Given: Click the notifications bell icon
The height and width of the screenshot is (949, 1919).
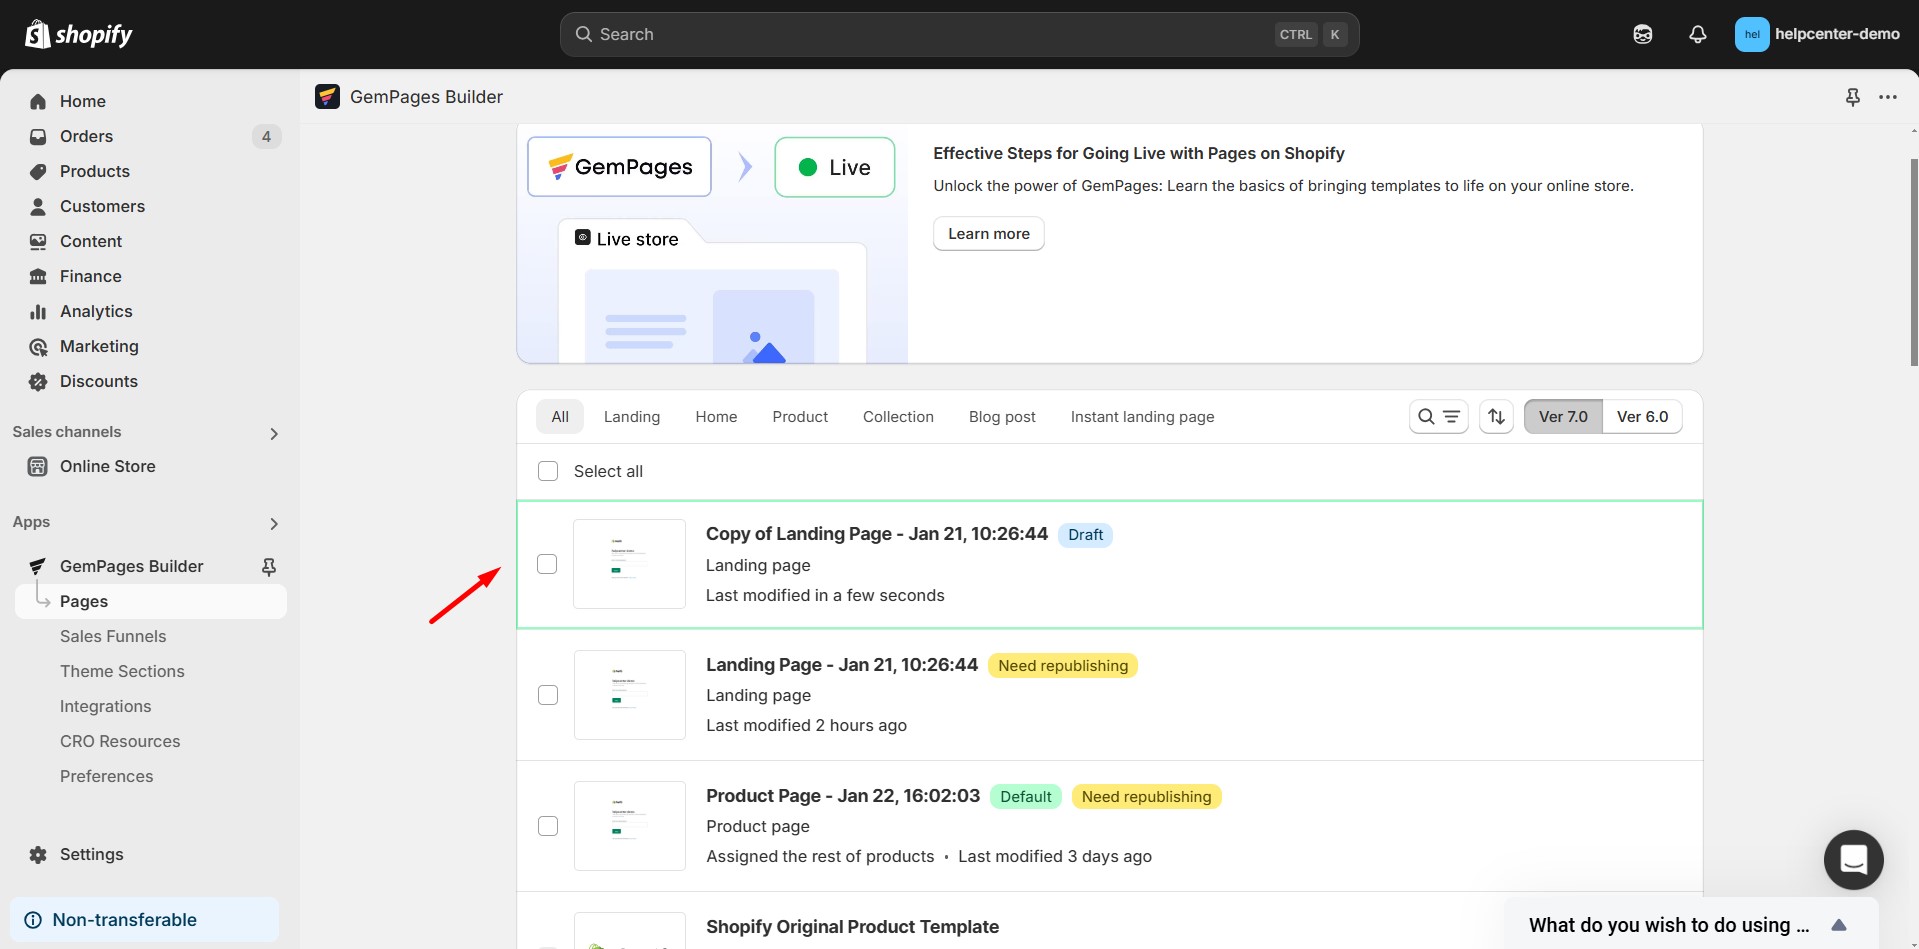Looking at the screenshot, I should [1697, 34].
